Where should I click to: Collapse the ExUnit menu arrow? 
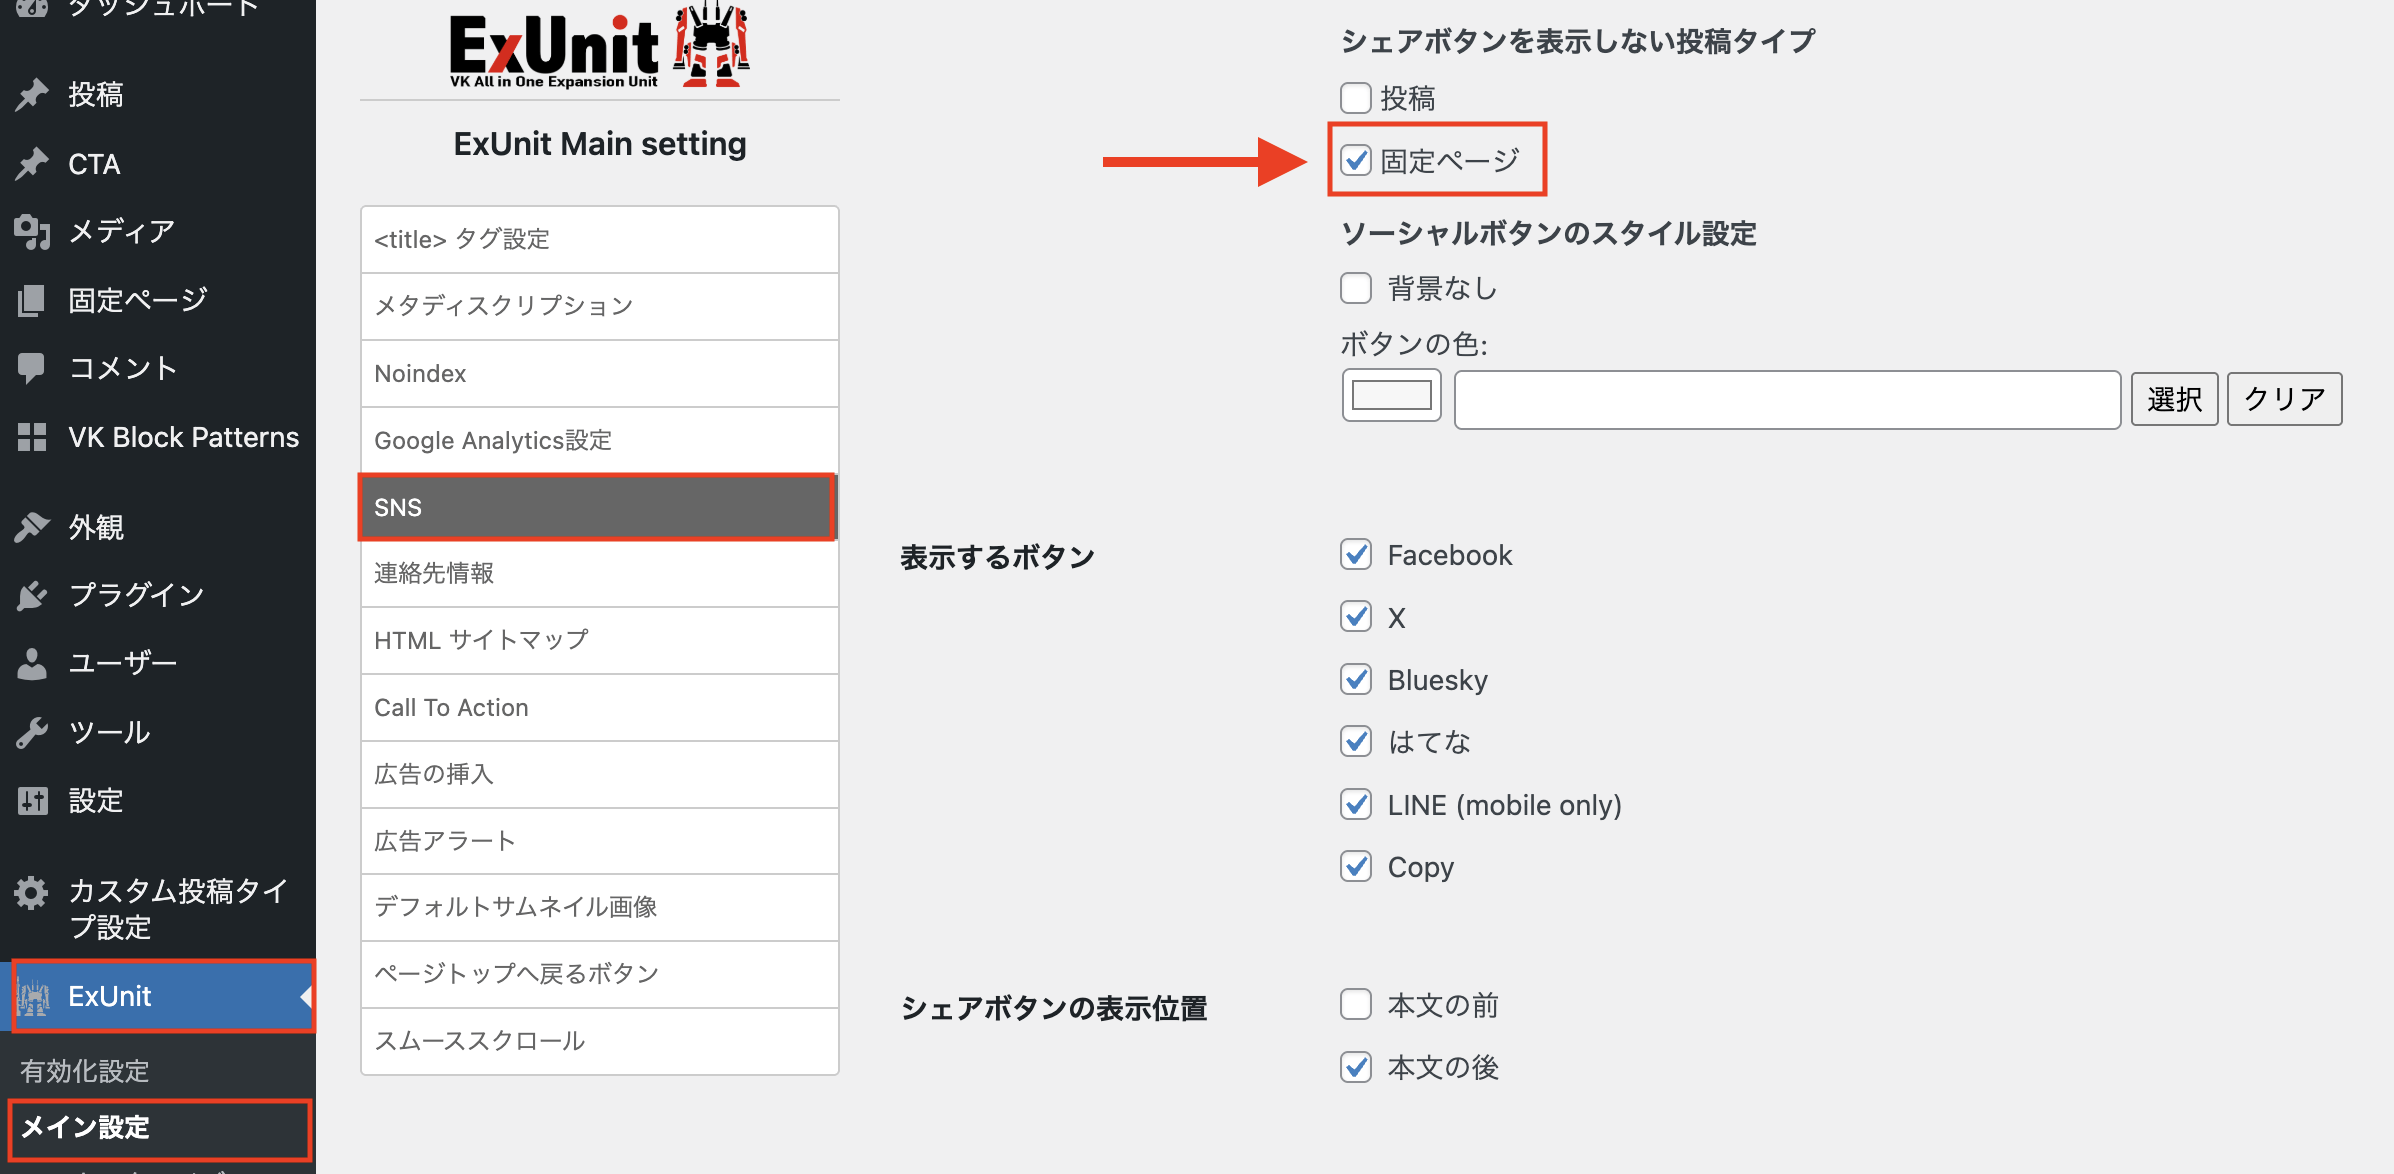tap(306, 996)
